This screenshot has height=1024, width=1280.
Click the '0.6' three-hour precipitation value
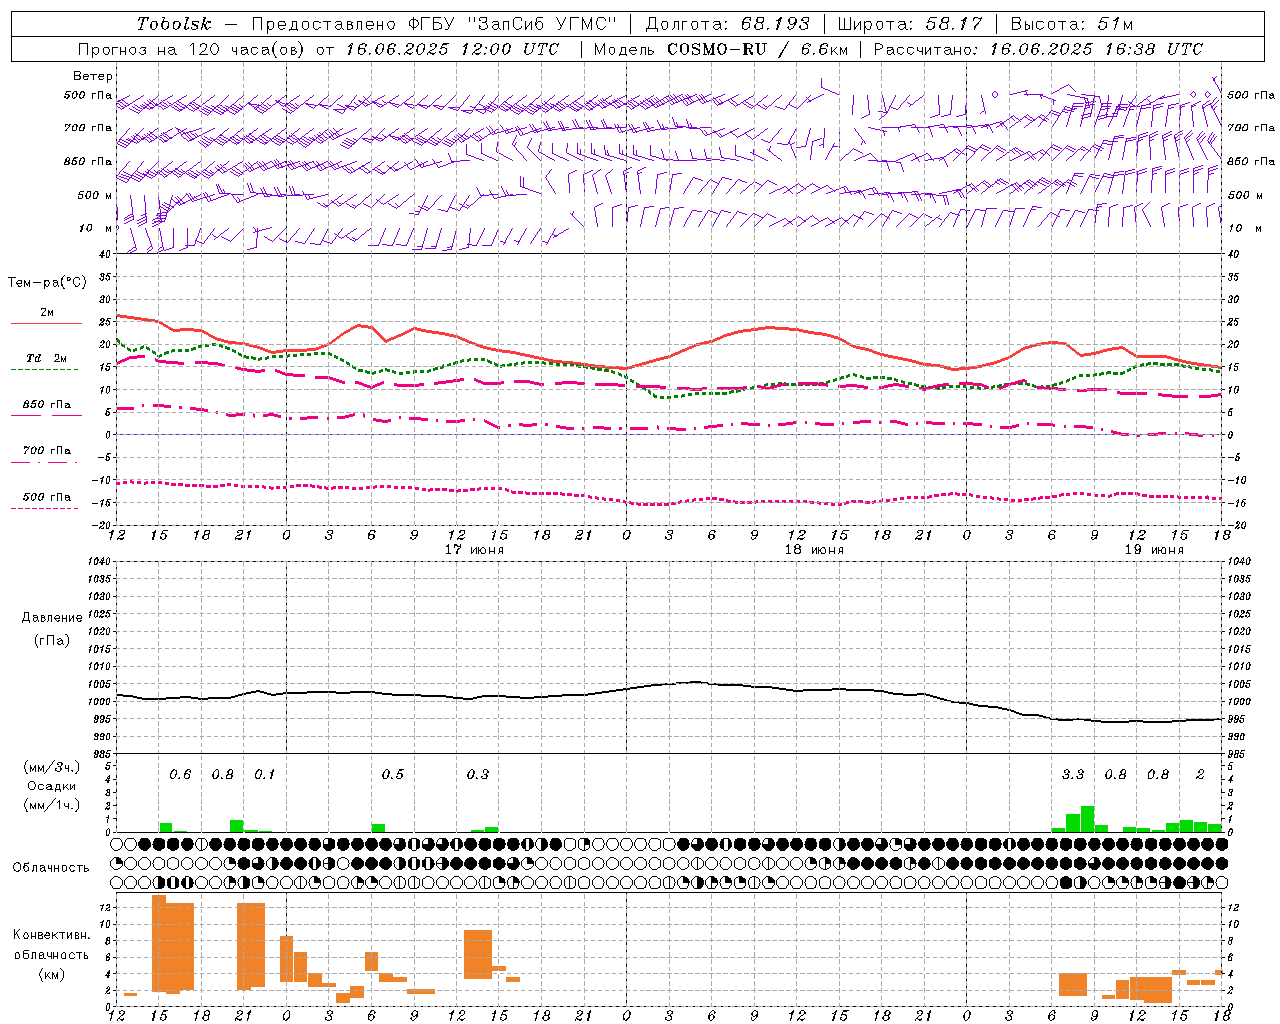coord(180,775)
